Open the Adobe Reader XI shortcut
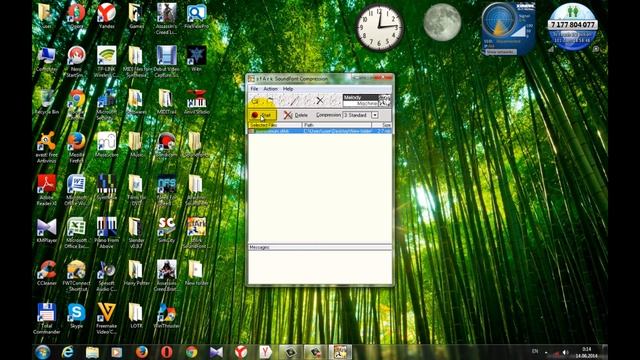This screenshot has width=640, height=360. click(x=47, y=190)
